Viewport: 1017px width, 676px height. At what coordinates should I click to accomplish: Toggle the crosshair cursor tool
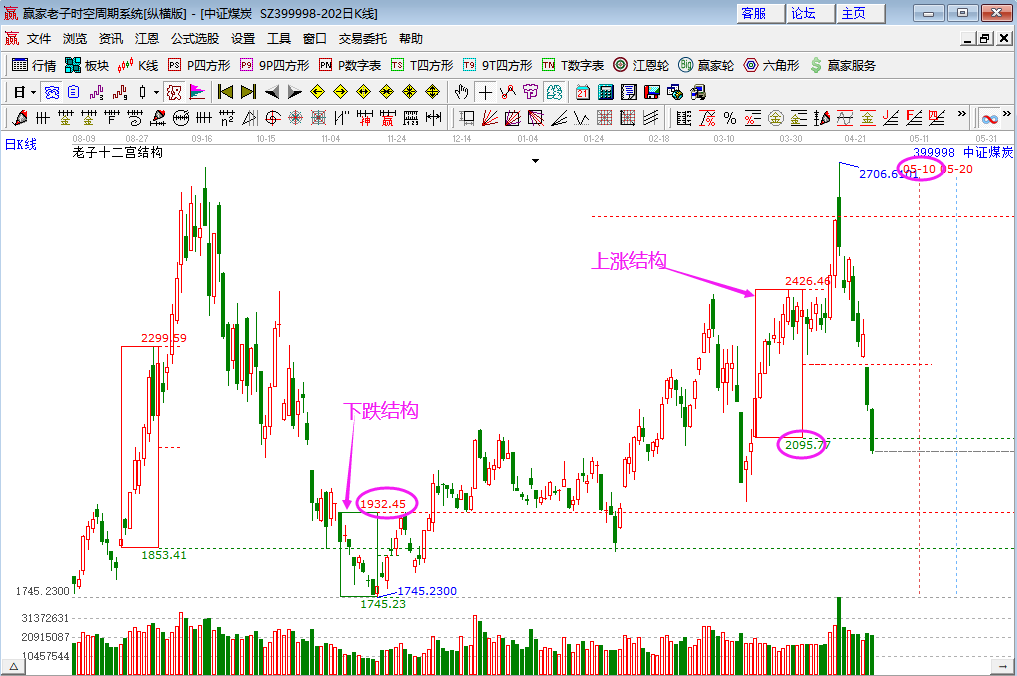pos(485,93)
